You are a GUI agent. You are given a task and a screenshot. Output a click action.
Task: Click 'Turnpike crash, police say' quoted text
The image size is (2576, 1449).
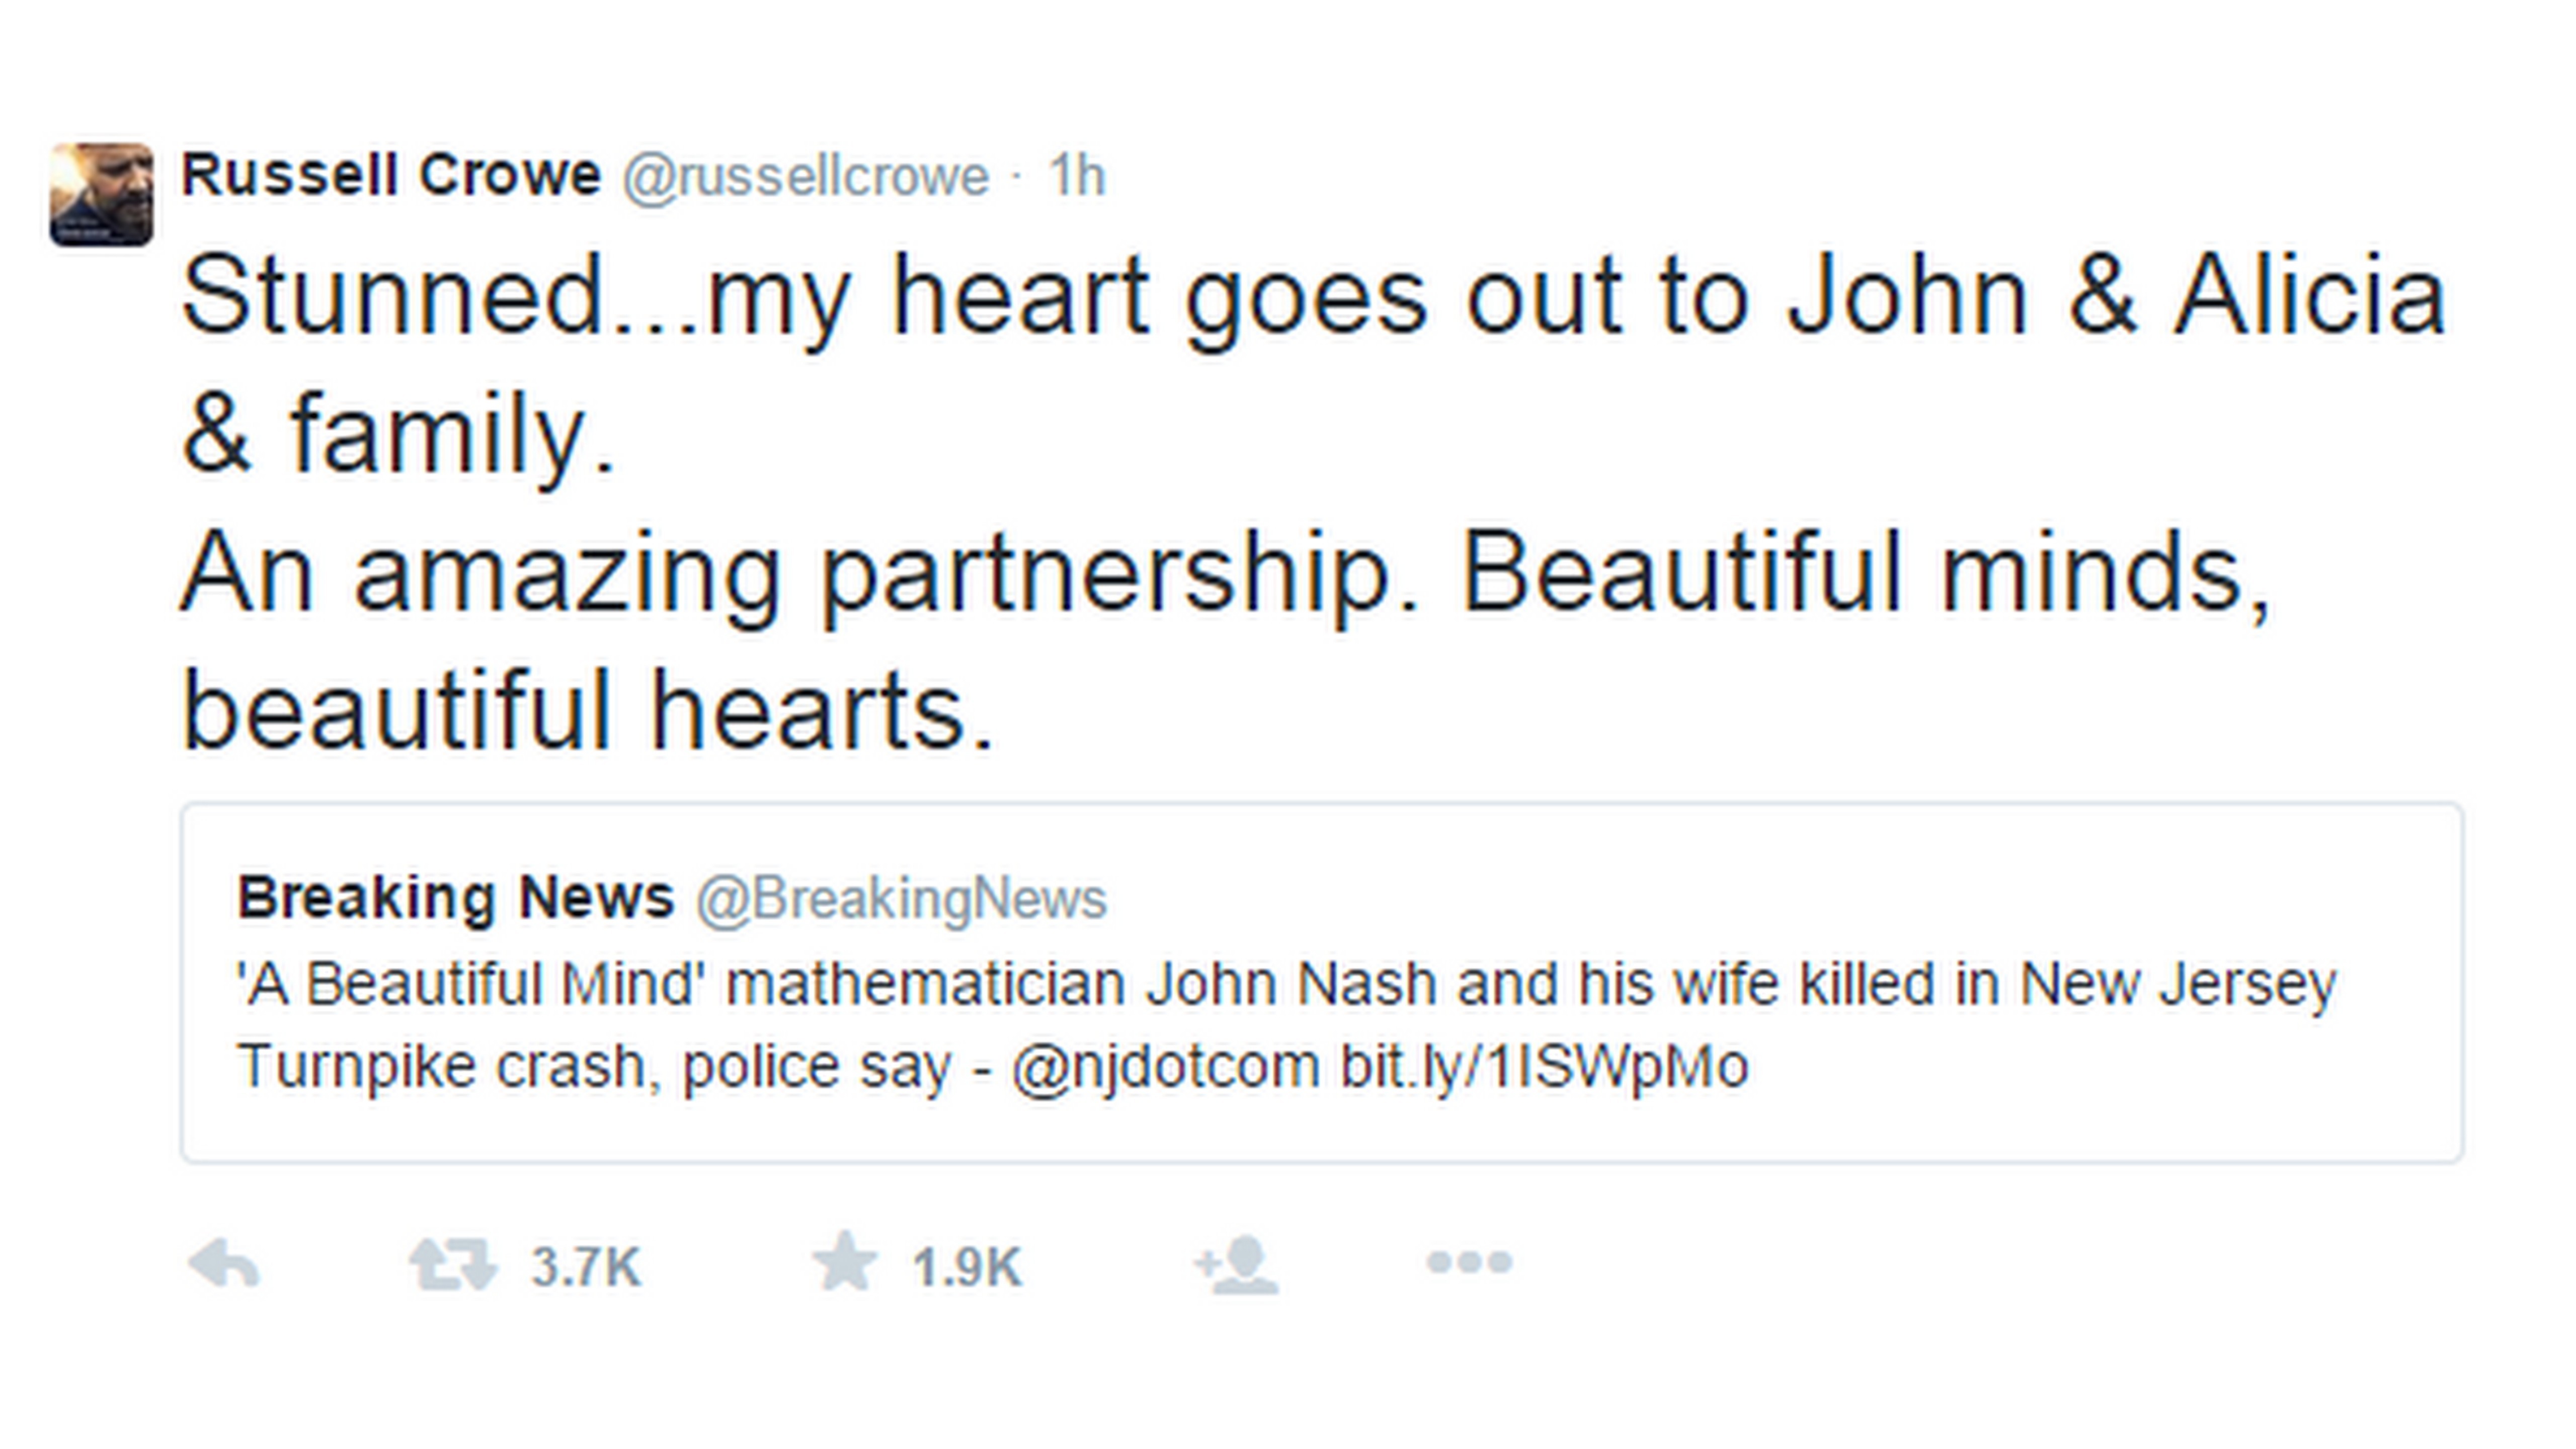[594, 1066]
